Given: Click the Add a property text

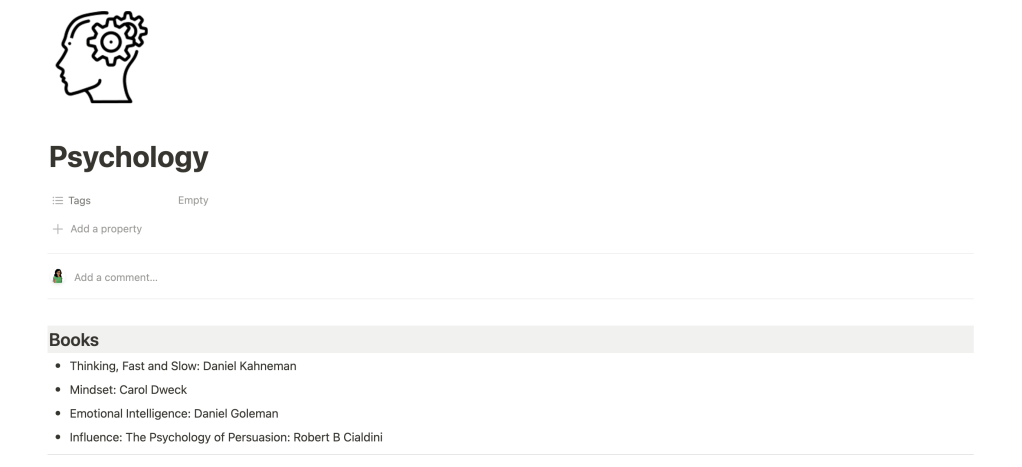Looking at the screenshot, I should click(106, 229).
